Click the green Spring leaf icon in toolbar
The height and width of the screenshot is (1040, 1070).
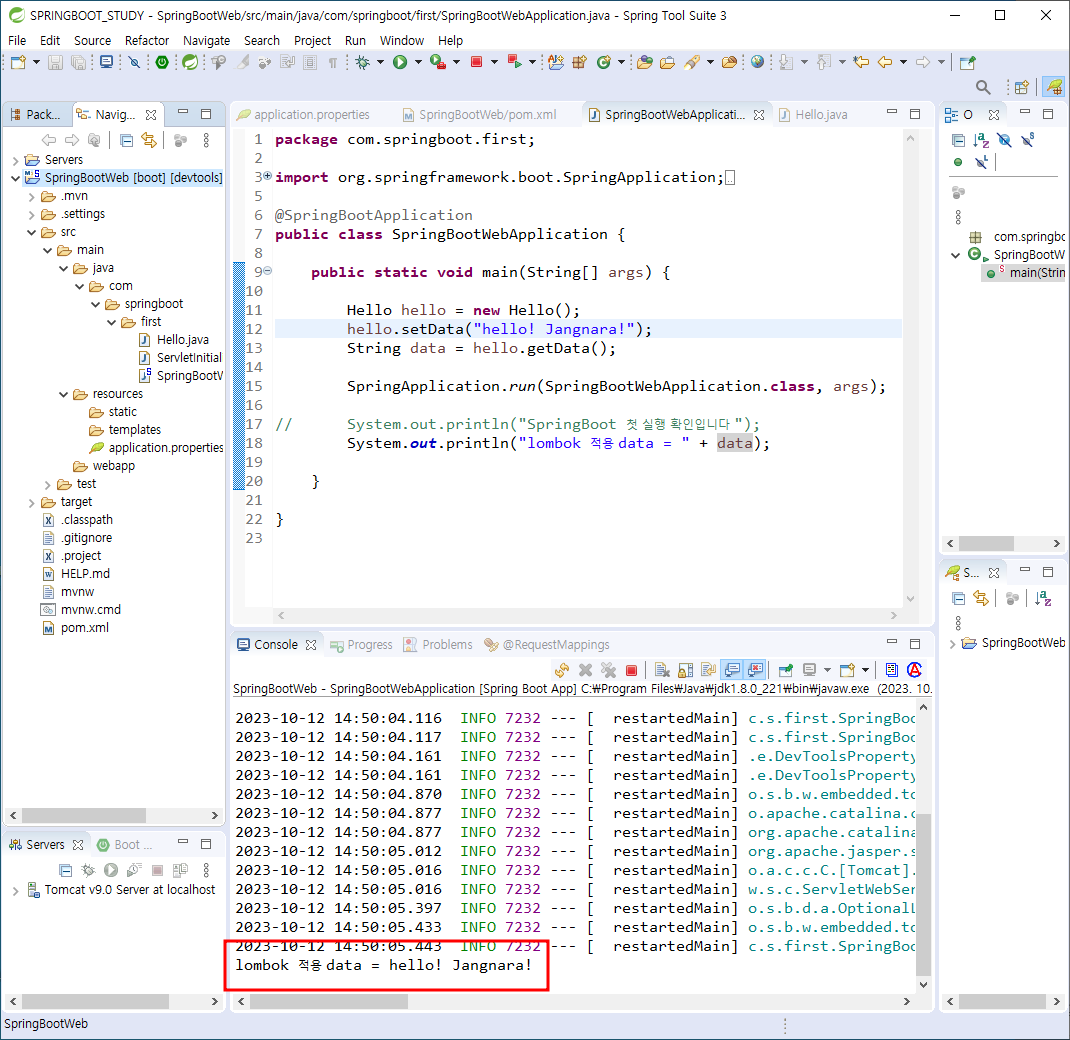point(190,62)
